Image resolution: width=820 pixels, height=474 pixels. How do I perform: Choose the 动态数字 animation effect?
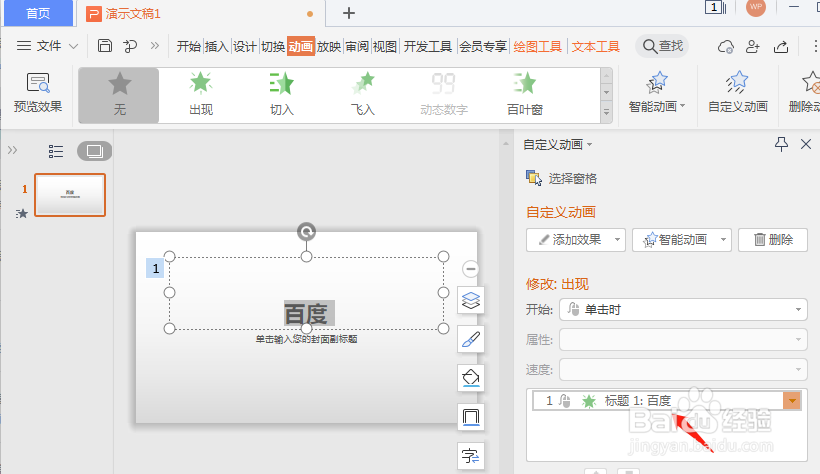[443, 95]
